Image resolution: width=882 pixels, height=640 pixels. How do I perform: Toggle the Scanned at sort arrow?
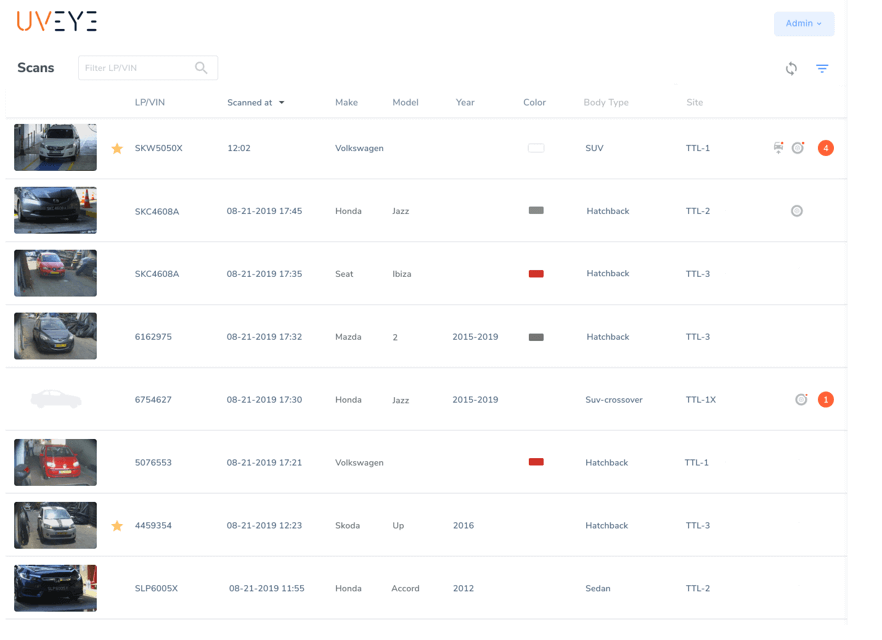[x=282, y=102]
